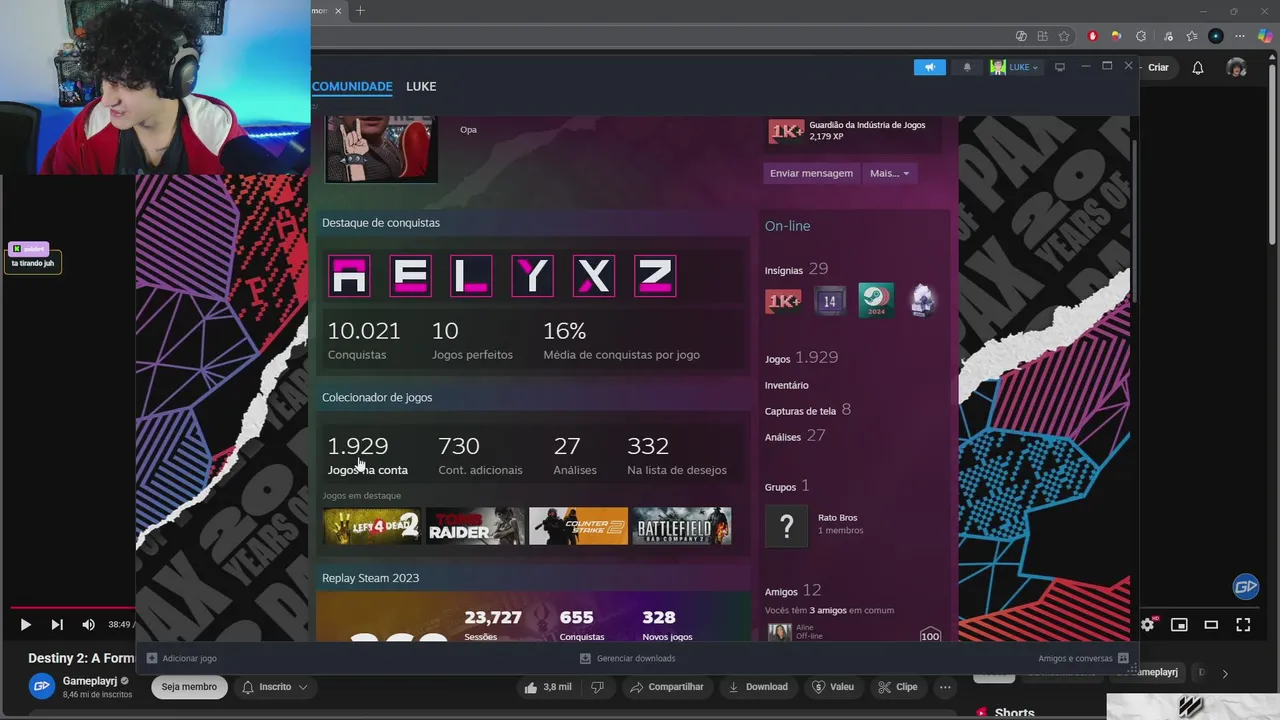Click the Clipe button
This screenshot has width=1280, height=720.
(897, 687)
